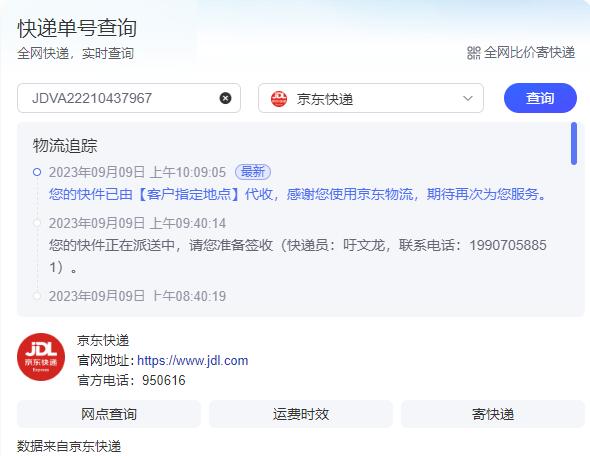Click the QR code icon near 全网比价寄快递

473,53
